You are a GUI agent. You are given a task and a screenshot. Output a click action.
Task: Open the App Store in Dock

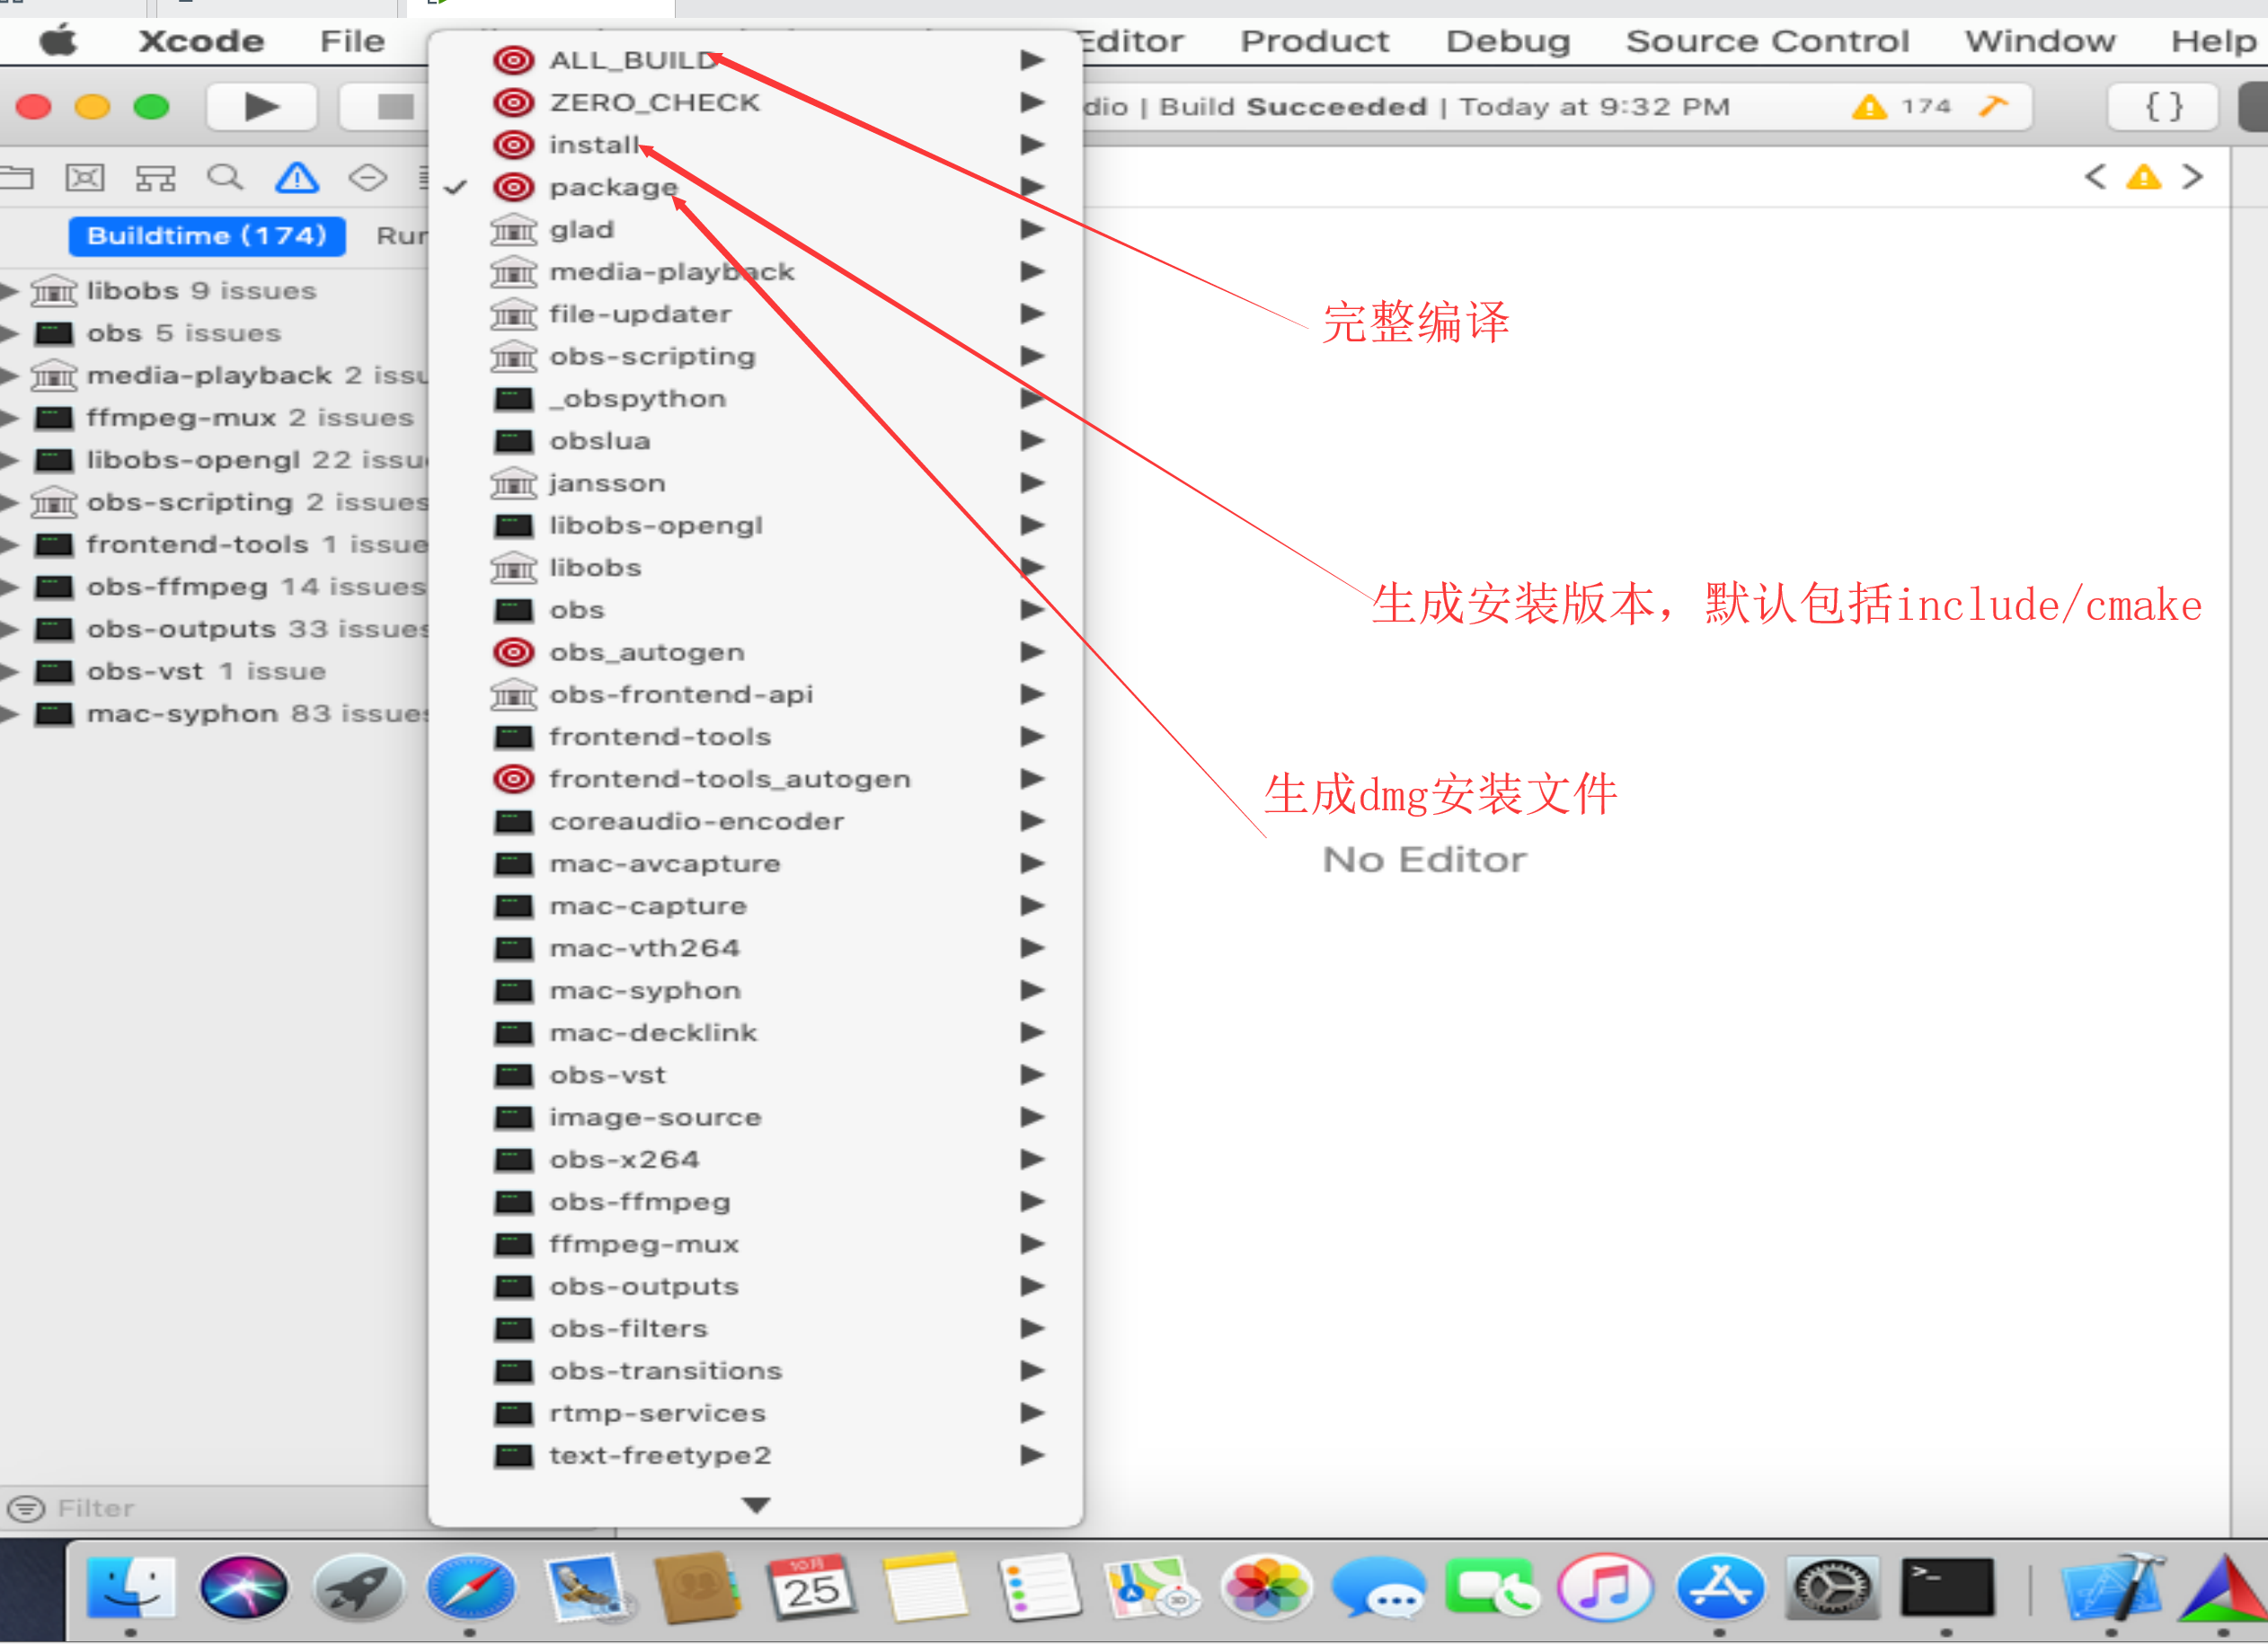1720,1588
